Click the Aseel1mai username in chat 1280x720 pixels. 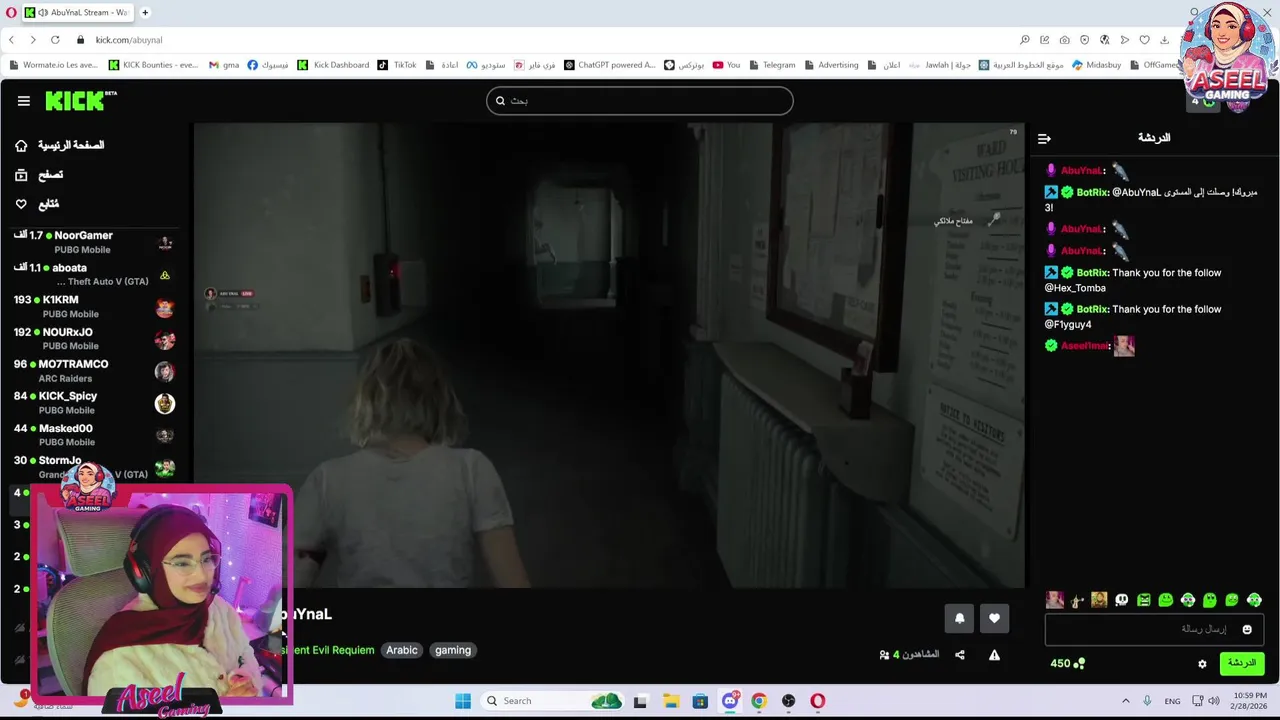[1084, 346]
